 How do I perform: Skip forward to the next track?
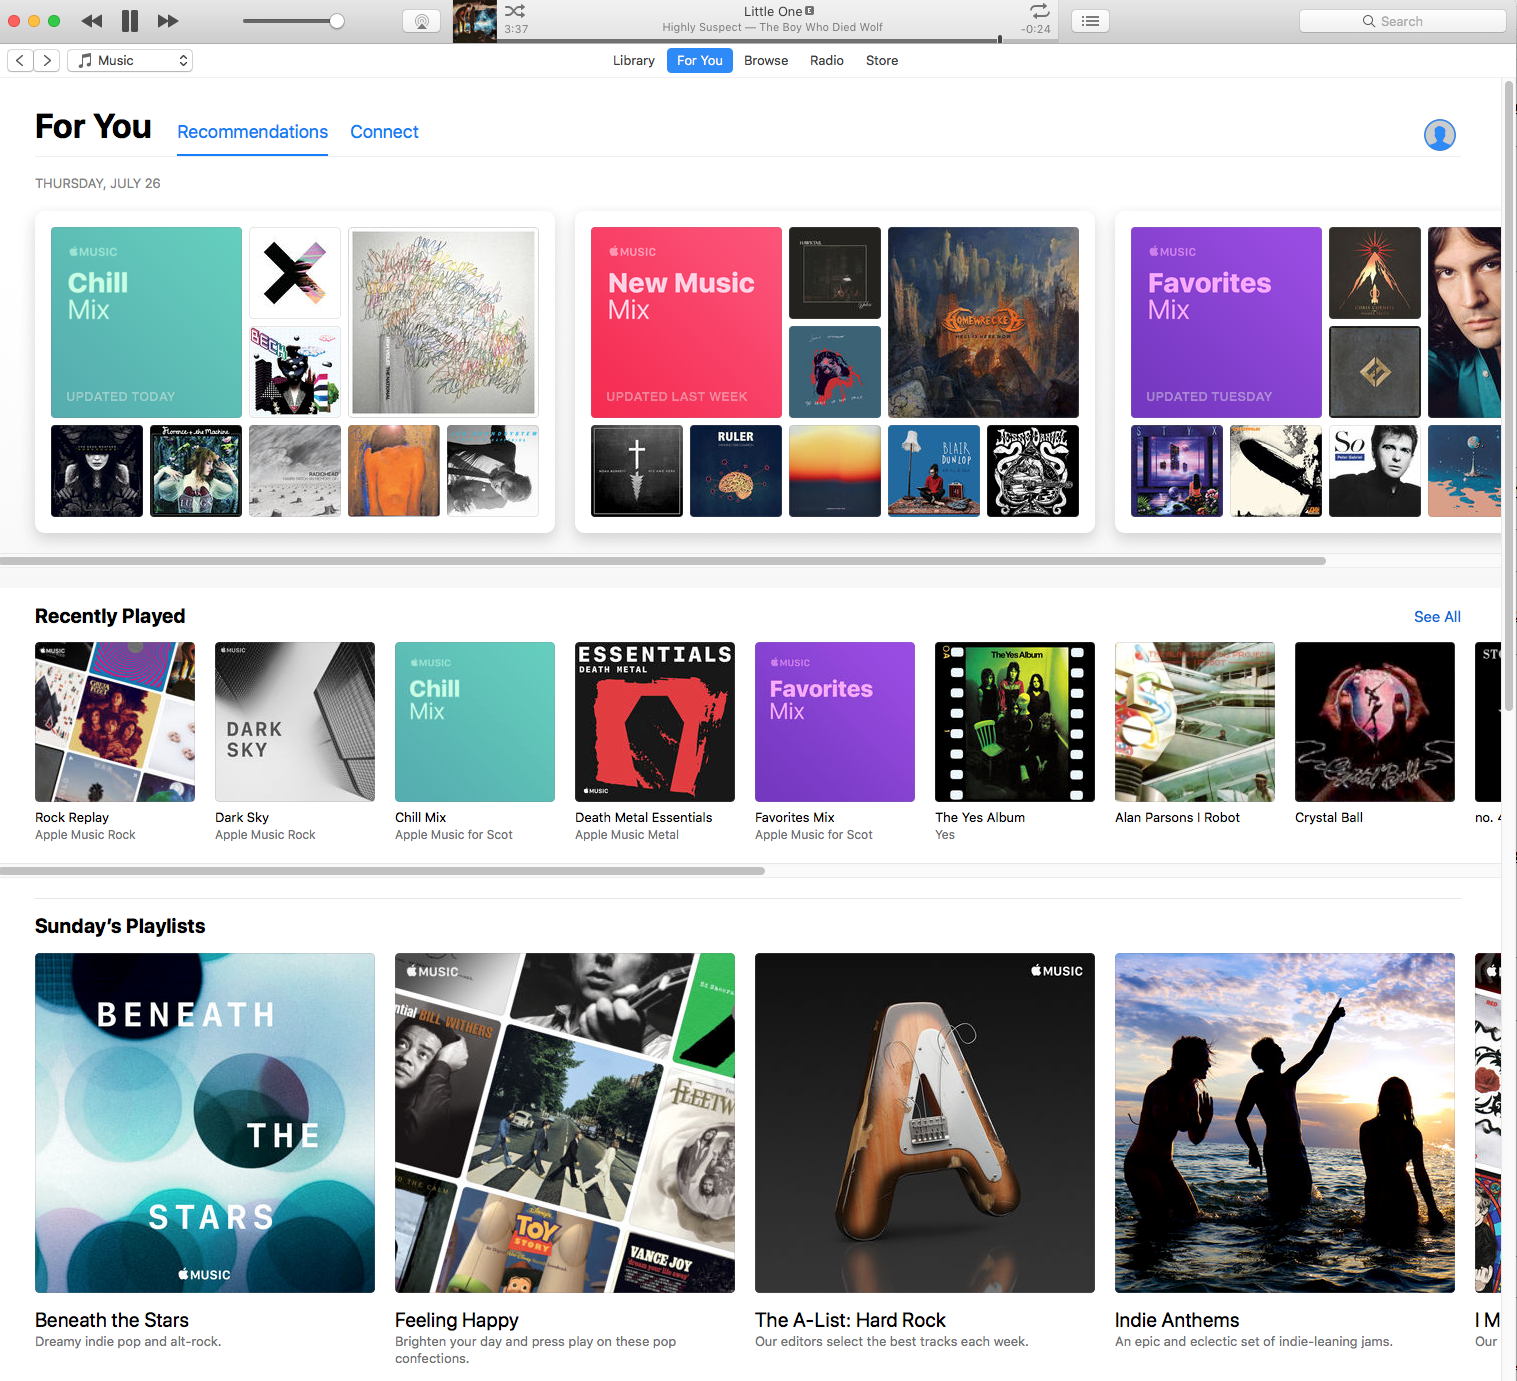[x=168, y=21]
